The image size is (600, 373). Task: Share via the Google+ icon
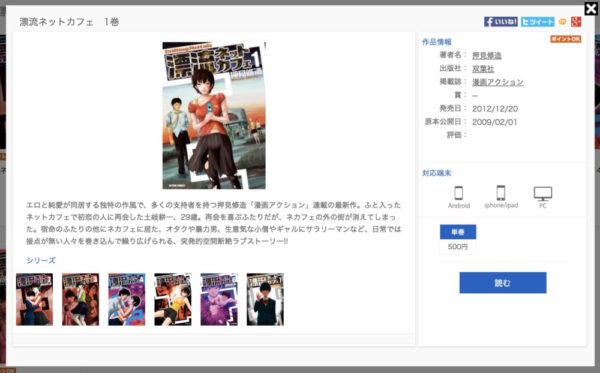coord(576,22)
